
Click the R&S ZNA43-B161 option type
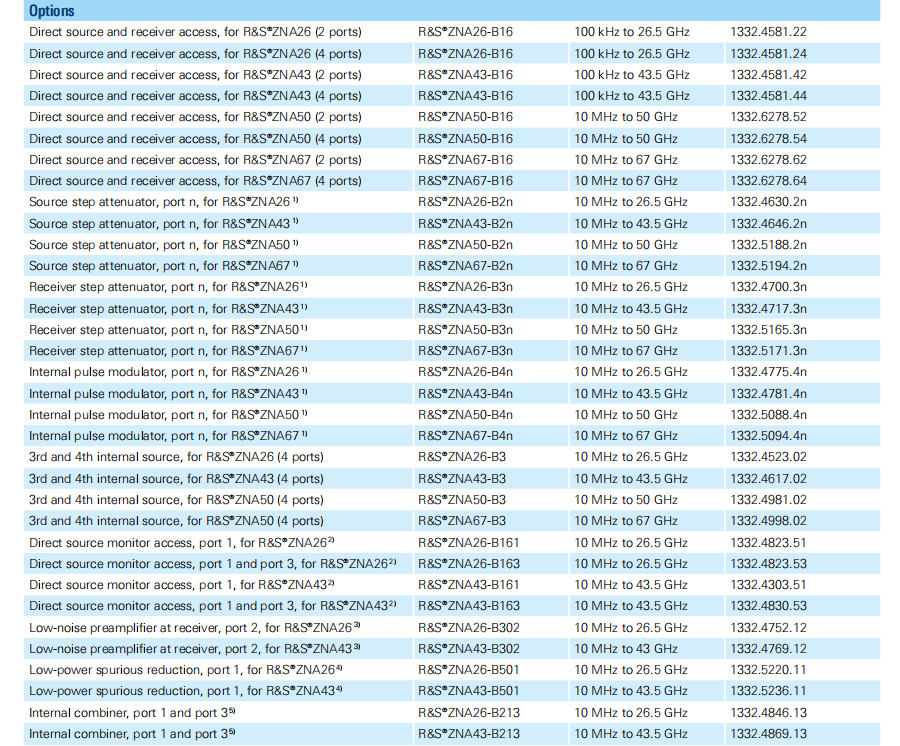468,585
